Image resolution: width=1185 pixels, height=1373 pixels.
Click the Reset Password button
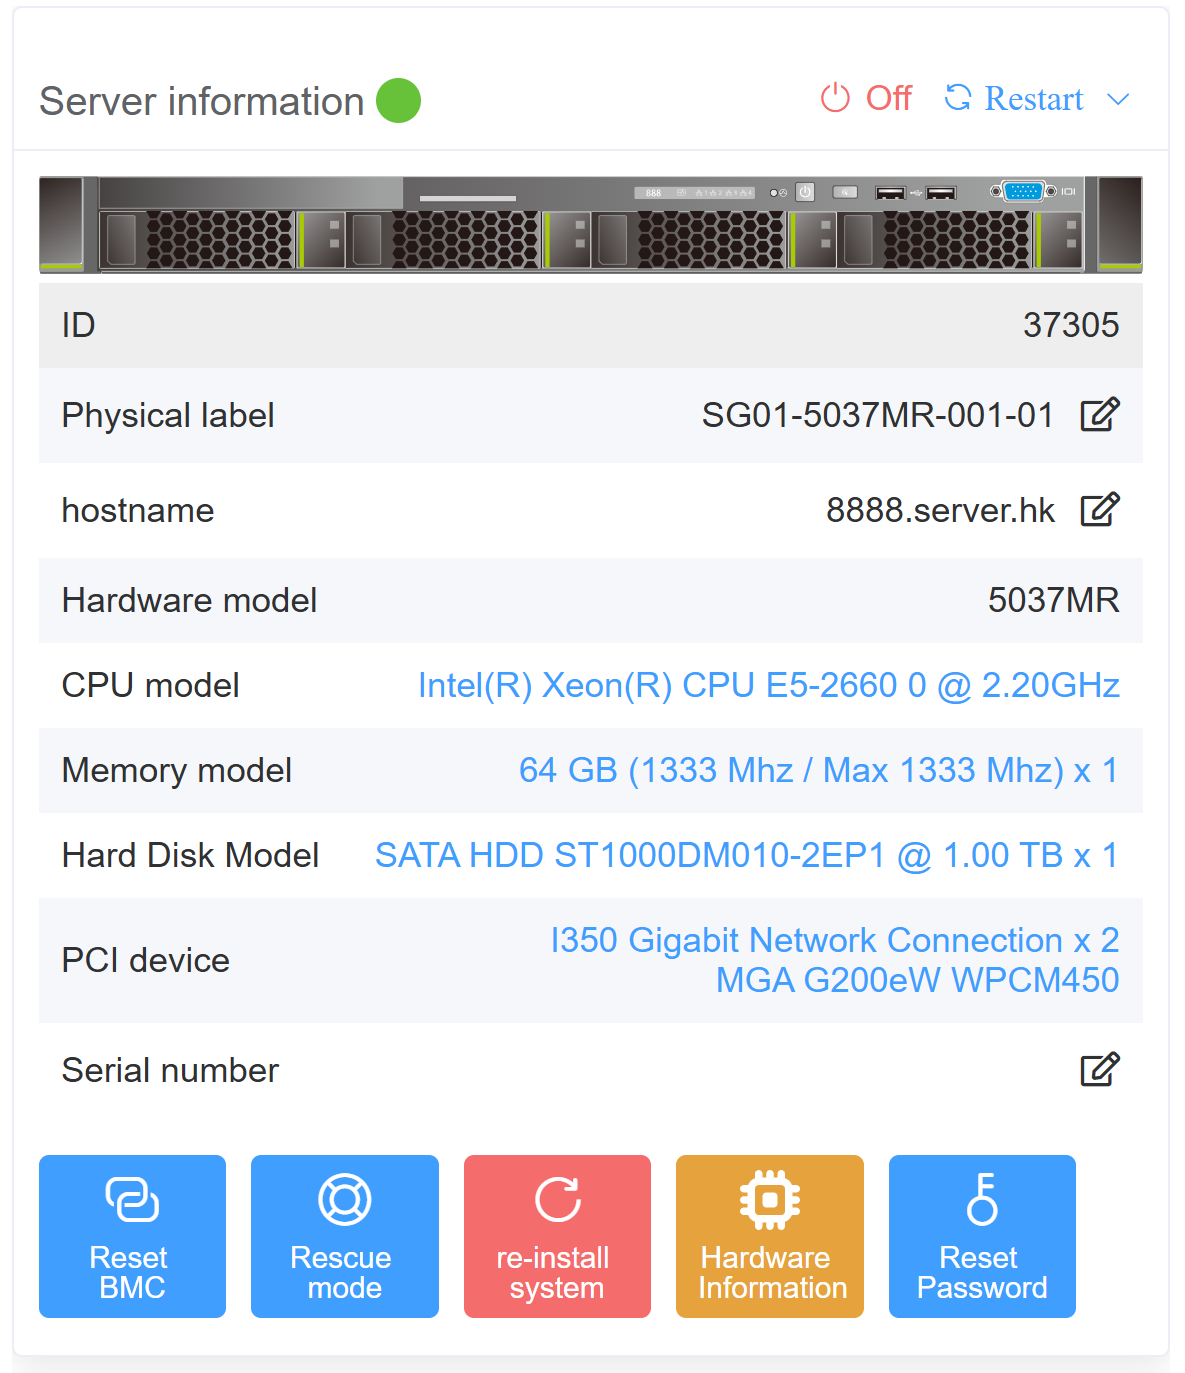[x=981, y=1236]
